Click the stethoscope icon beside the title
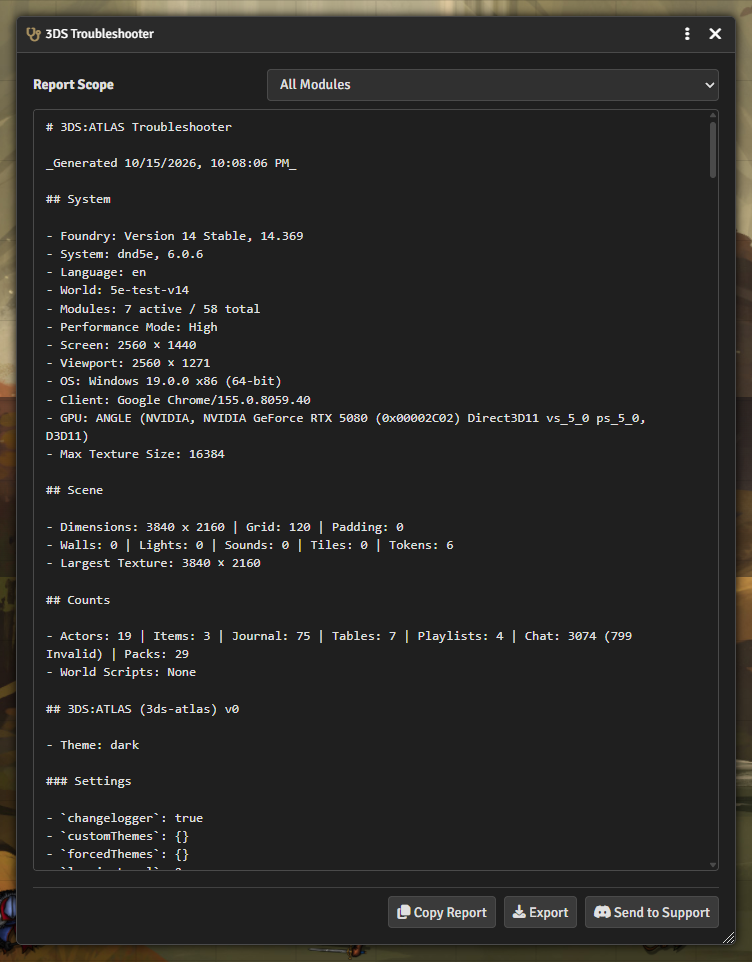 (x=33, y=34)
